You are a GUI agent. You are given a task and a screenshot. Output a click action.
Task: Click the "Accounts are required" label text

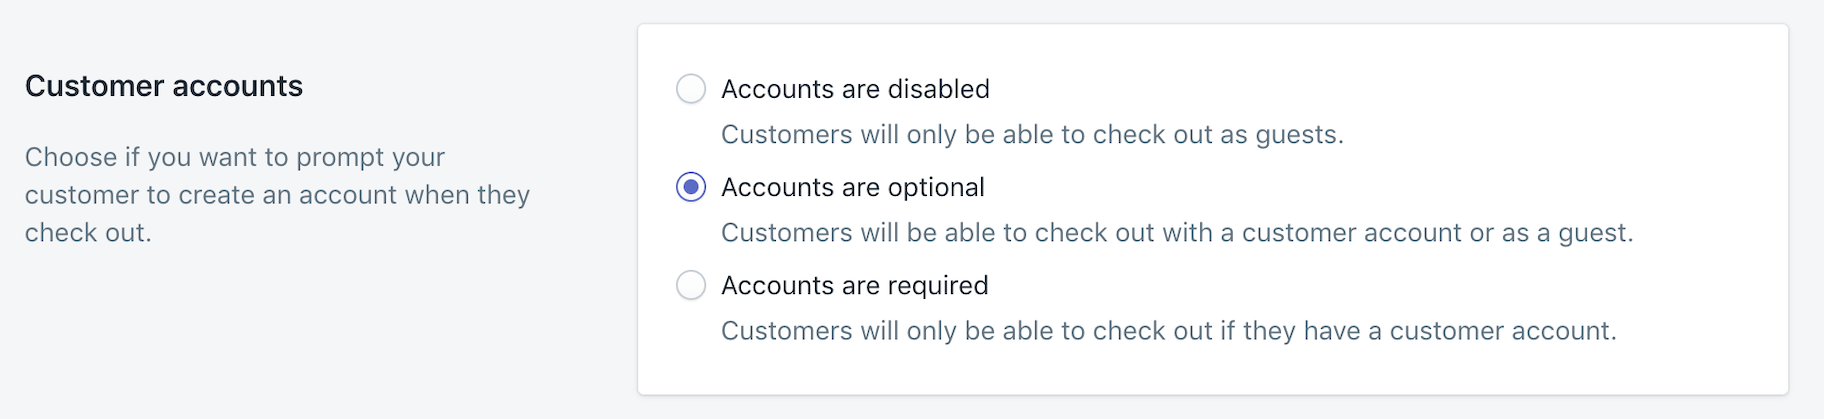coord(854,285)
